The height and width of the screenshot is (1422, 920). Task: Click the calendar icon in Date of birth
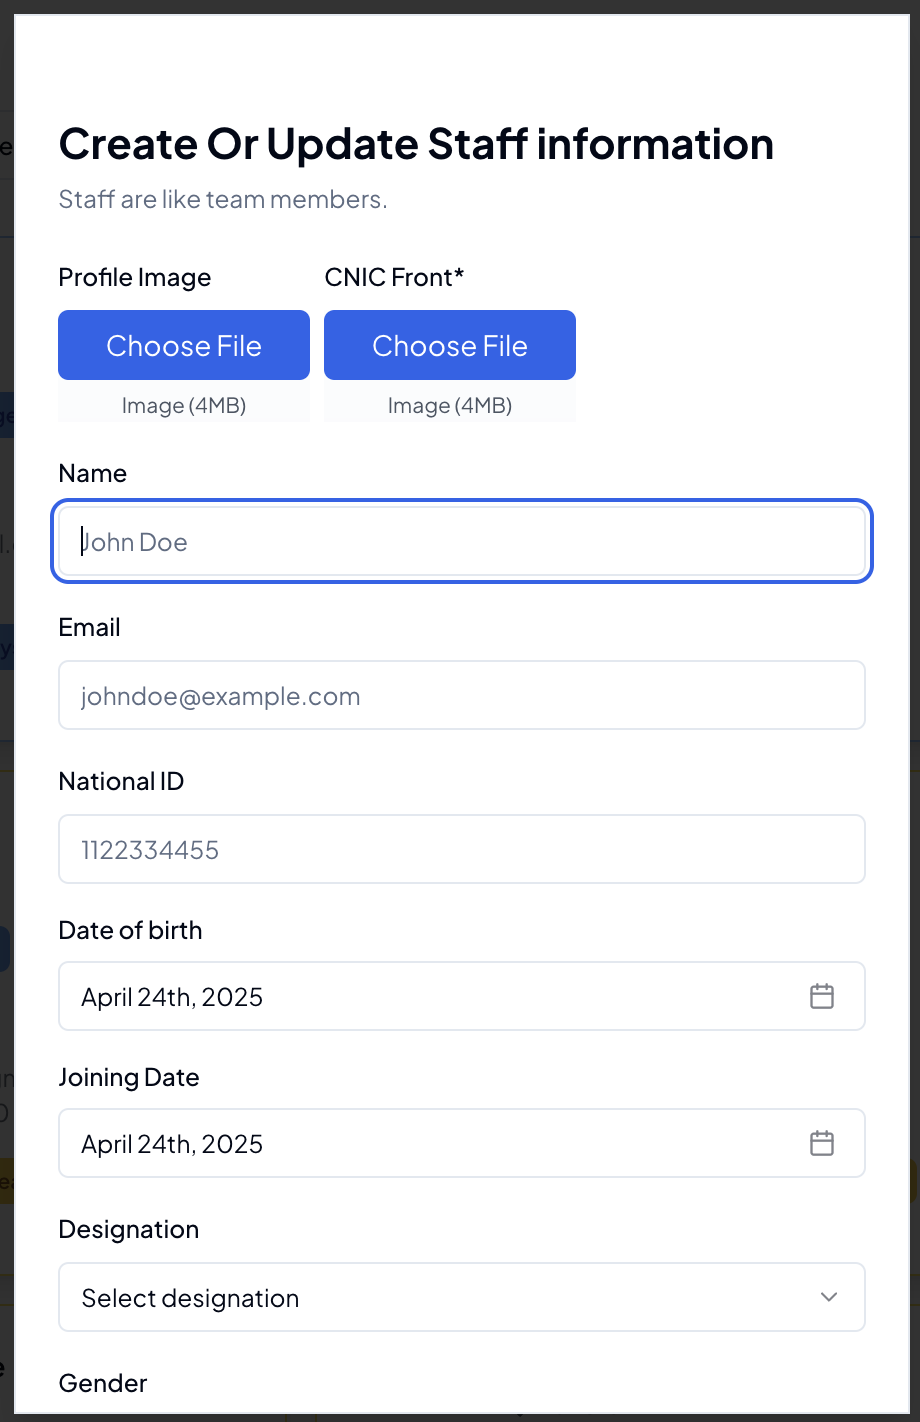tap(821, 996)
